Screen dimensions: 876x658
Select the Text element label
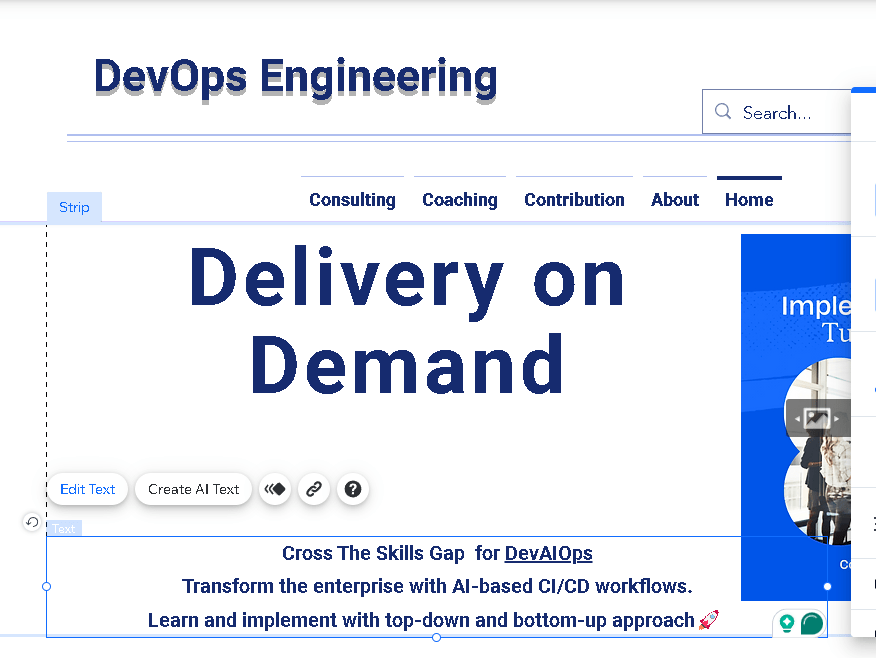tap(64, 528)
